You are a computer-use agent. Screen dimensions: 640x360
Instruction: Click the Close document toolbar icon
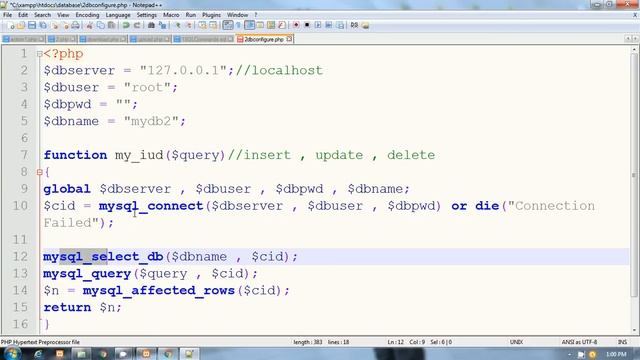click(x=55, y=25)
